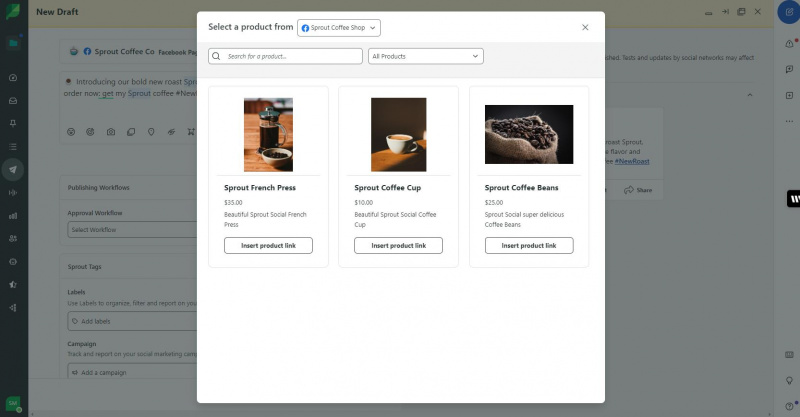Open the dashboard gauge icon in sidebar
The image size is (800, 417).
tap(13, 78)
